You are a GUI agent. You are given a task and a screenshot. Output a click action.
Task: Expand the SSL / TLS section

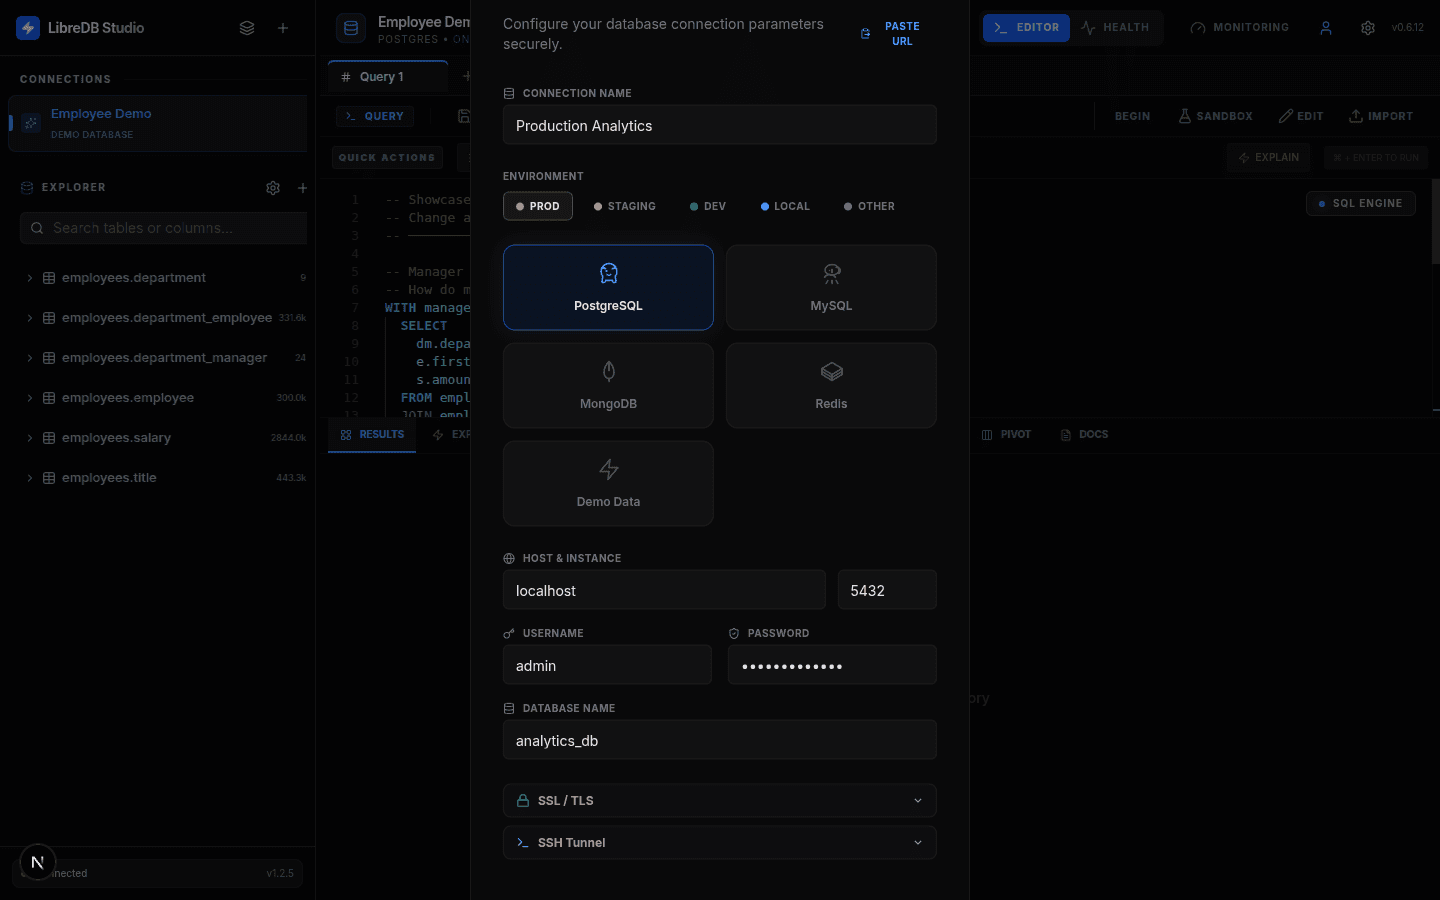click(720, 801)
